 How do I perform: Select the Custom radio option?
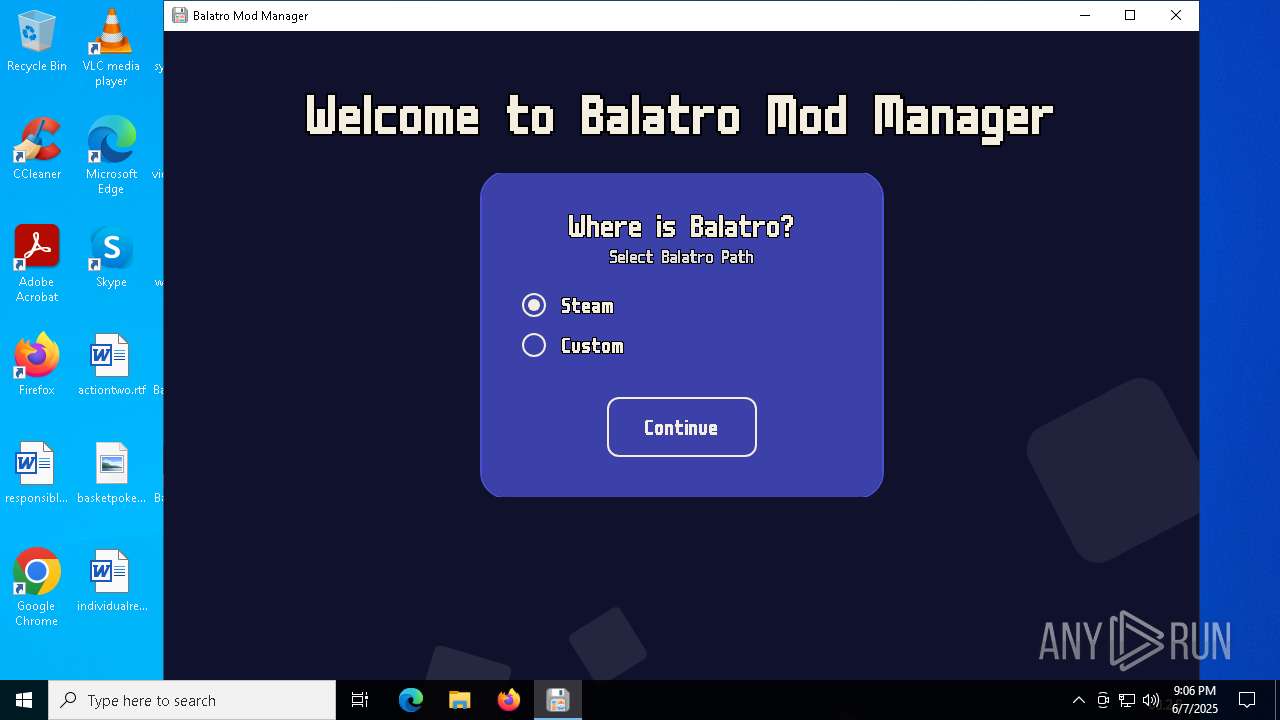[x=534, y=345]
